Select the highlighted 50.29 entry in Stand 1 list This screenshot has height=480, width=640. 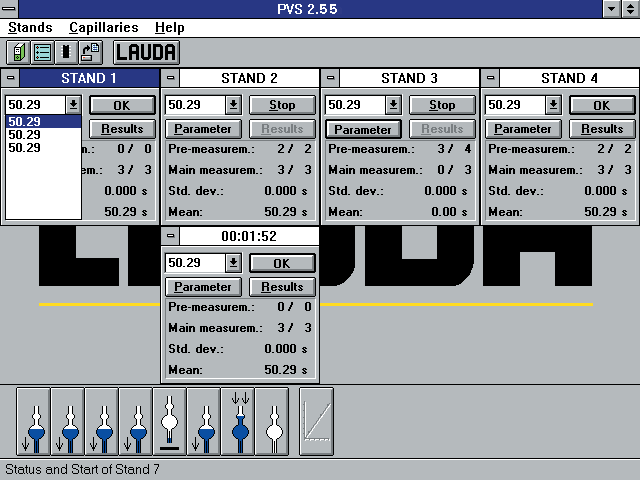click(x=42, y=122)
